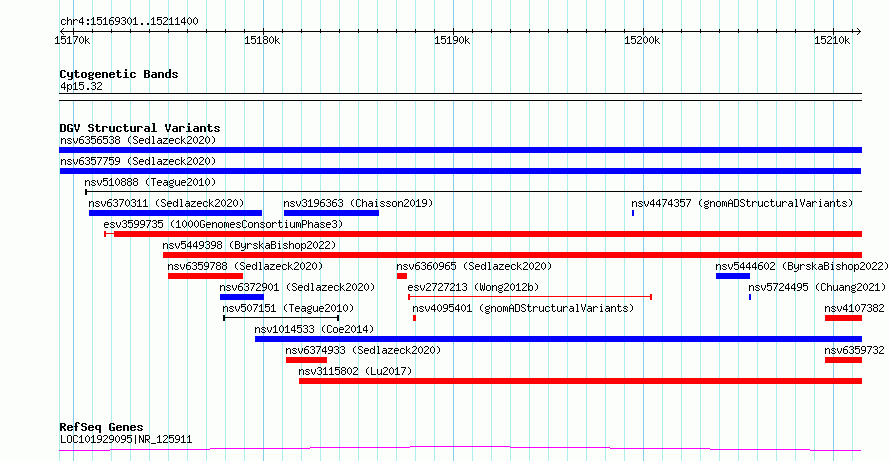Click the nsv6359788 (Sedlazeck2020) label

(x=245, y=266)
